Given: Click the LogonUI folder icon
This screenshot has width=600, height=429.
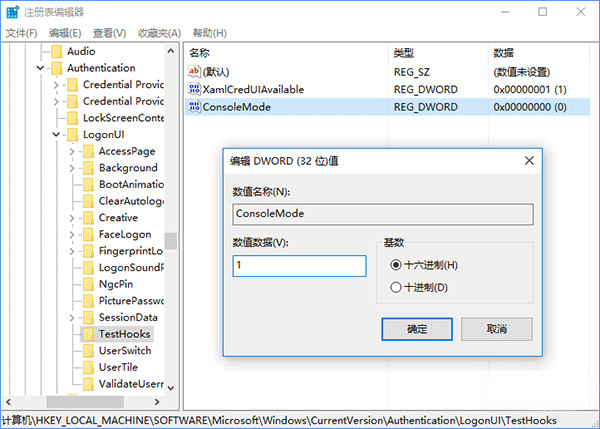Looking at the screenshot, I should (73, 133).
